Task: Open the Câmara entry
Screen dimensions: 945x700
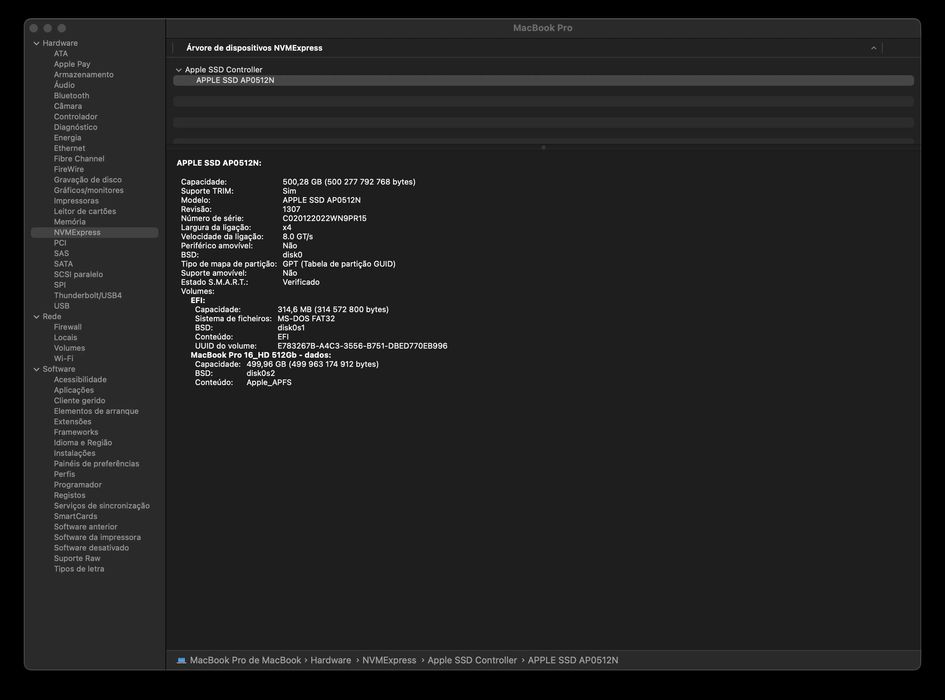Action: pos(68,106)
